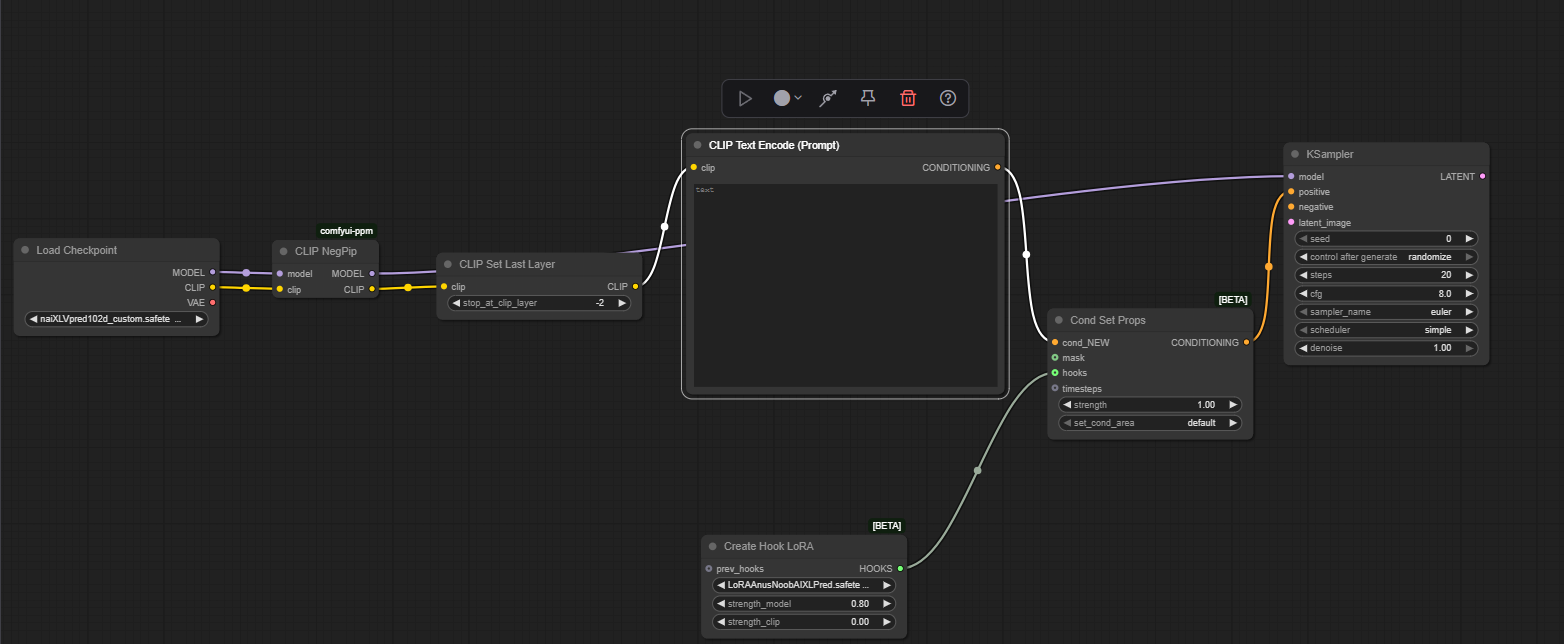Open the set_cond_area dropdown showing default
Screen dimensions: 1564x644
pyautogui.click(x=1150, y=423)
